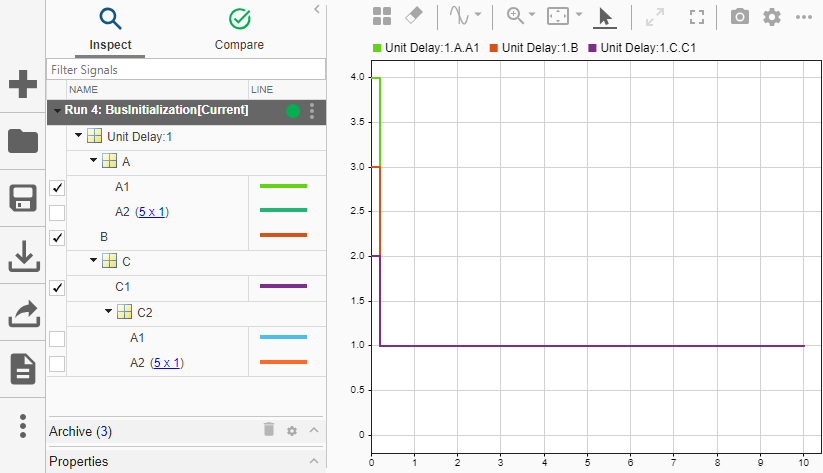Screen dimensions: 823x473
Task: Collapse the C2 bus tree node
Action: (108, 311)
